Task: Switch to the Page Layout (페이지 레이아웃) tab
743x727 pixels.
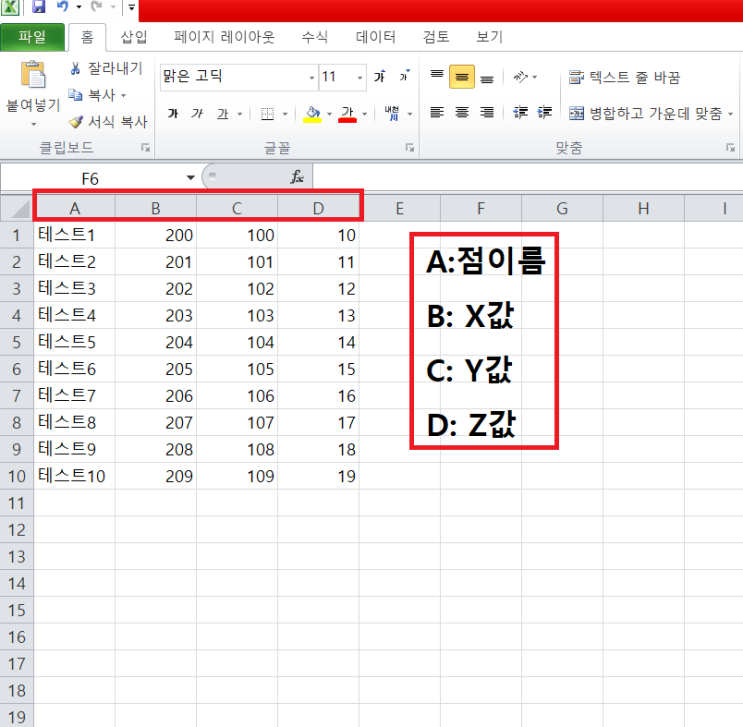Action: click(224, 37)
